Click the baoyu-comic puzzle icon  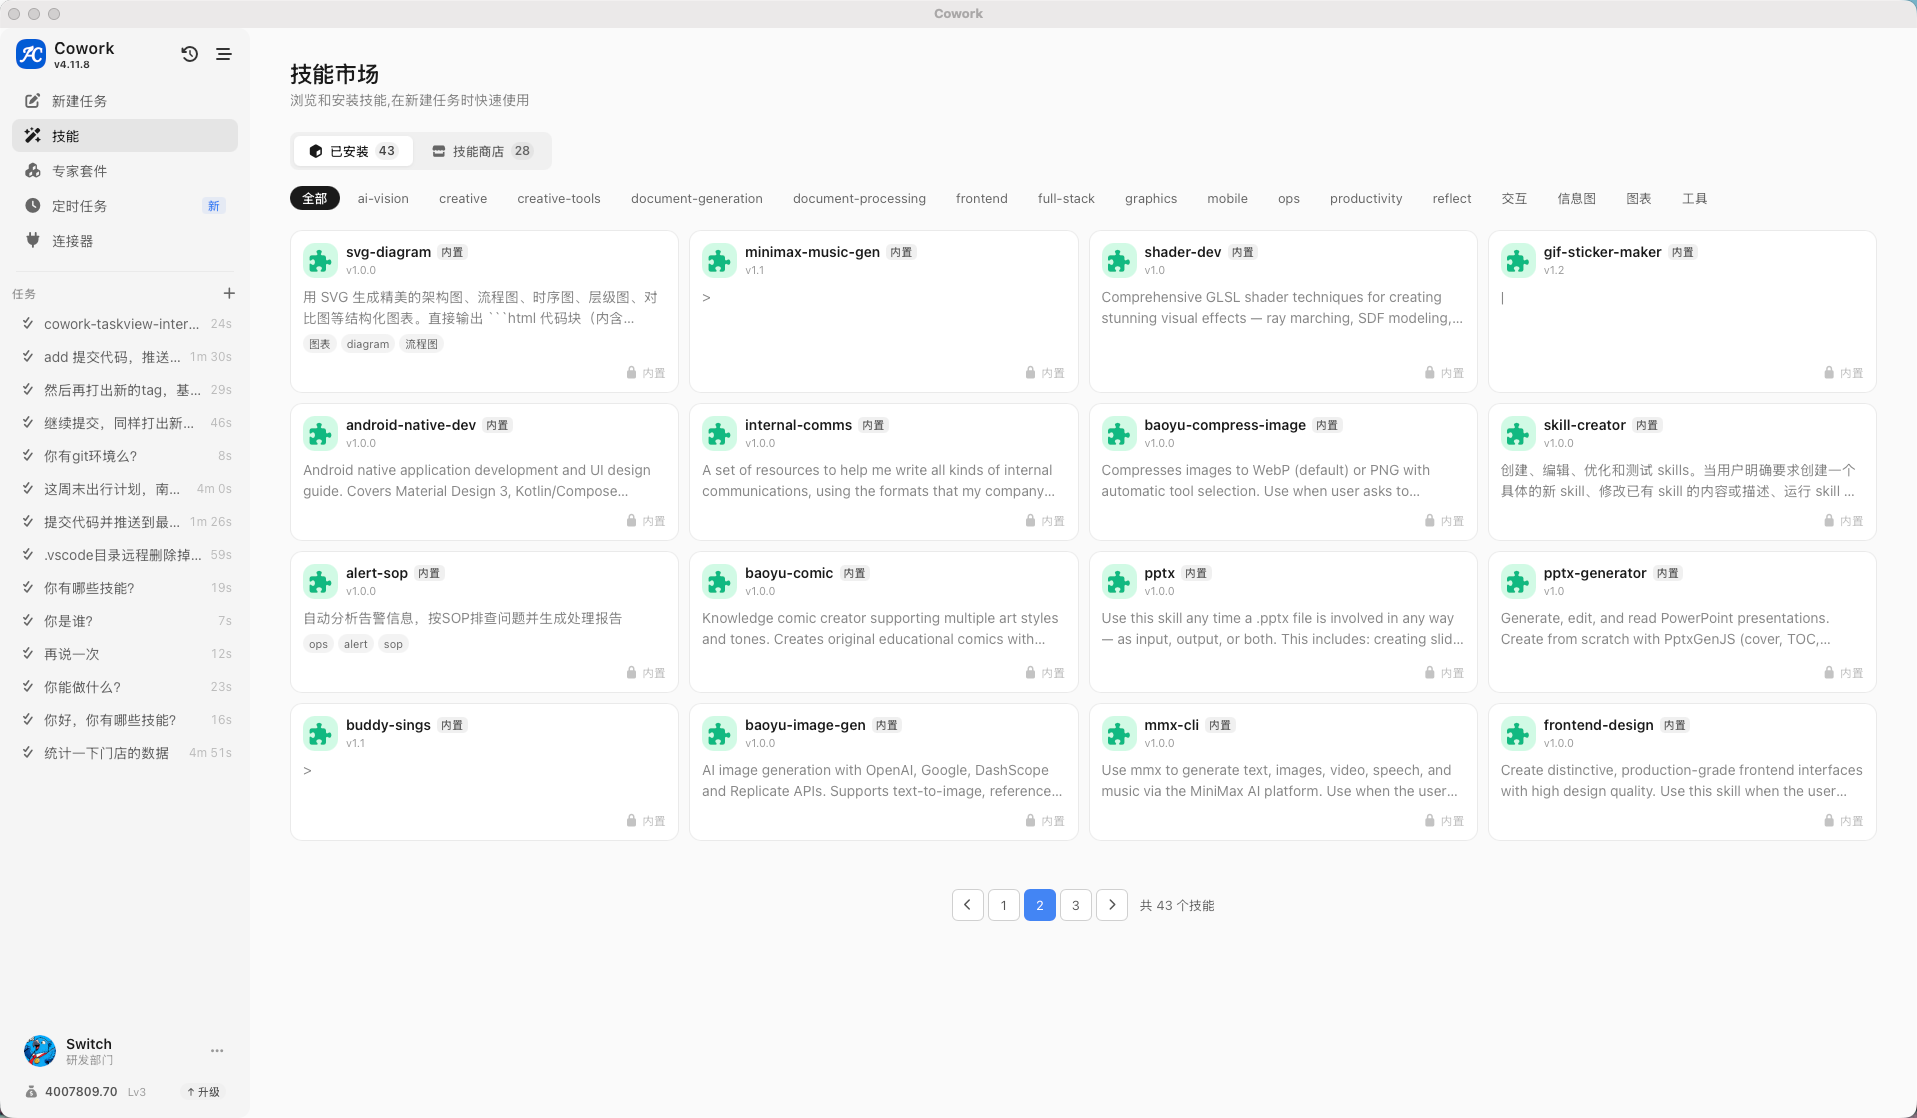tap(719, 582)
